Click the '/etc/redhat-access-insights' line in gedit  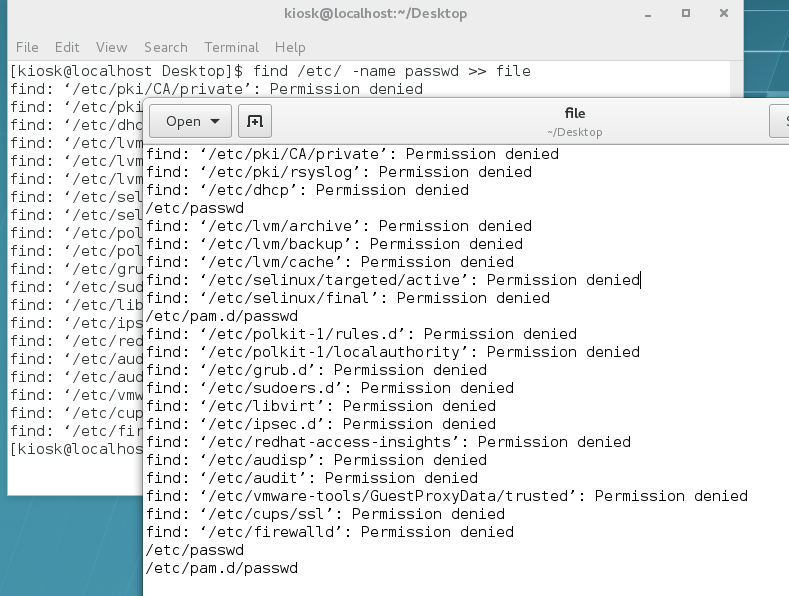pos(388,442)
